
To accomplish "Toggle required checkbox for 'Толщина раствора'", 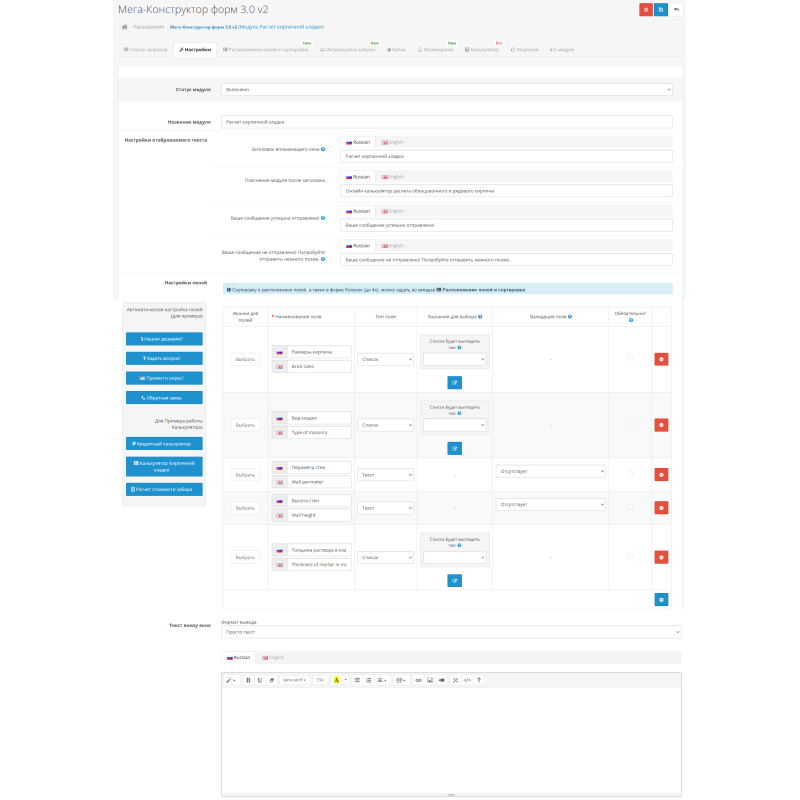I will 631,556.
